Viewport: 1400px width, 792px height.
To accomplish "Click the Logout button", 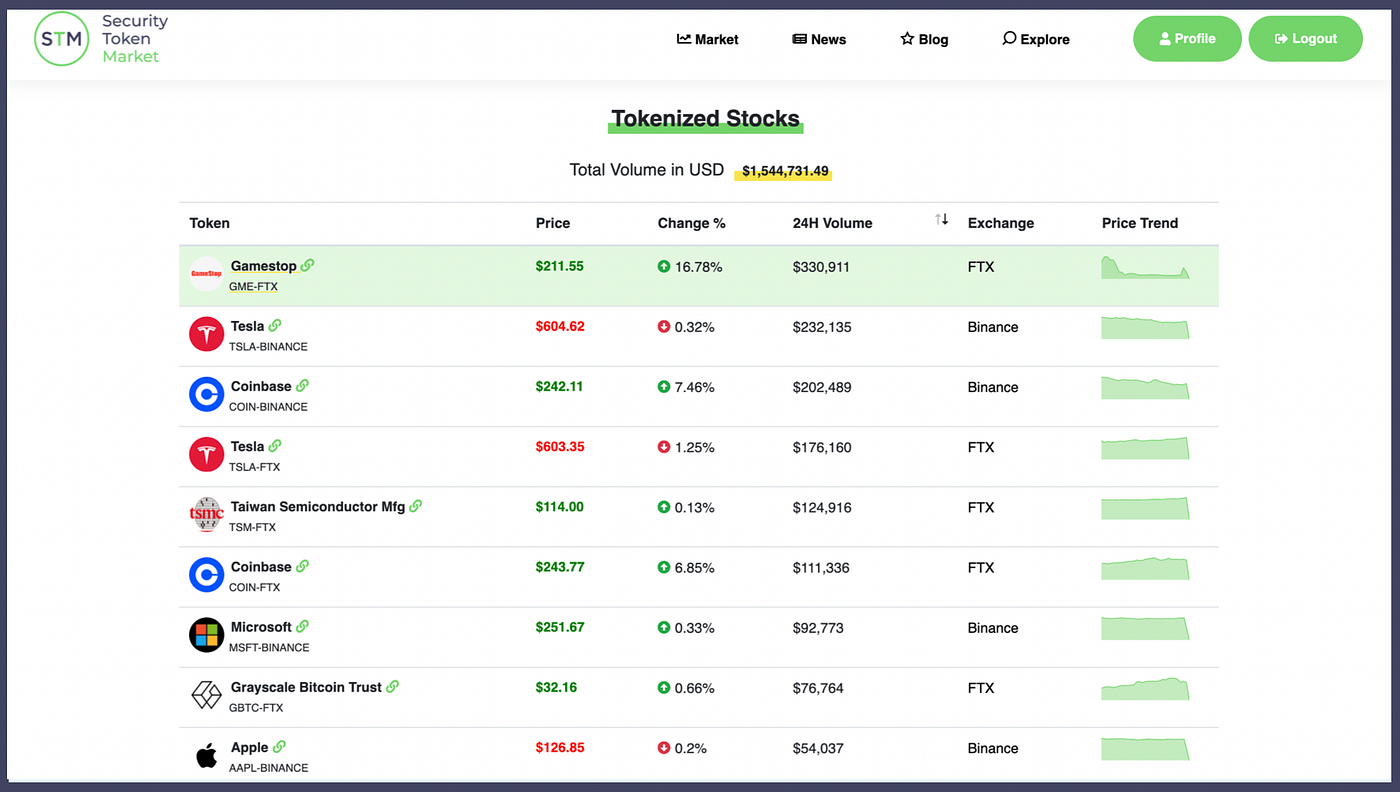I will pos(1306,39).
